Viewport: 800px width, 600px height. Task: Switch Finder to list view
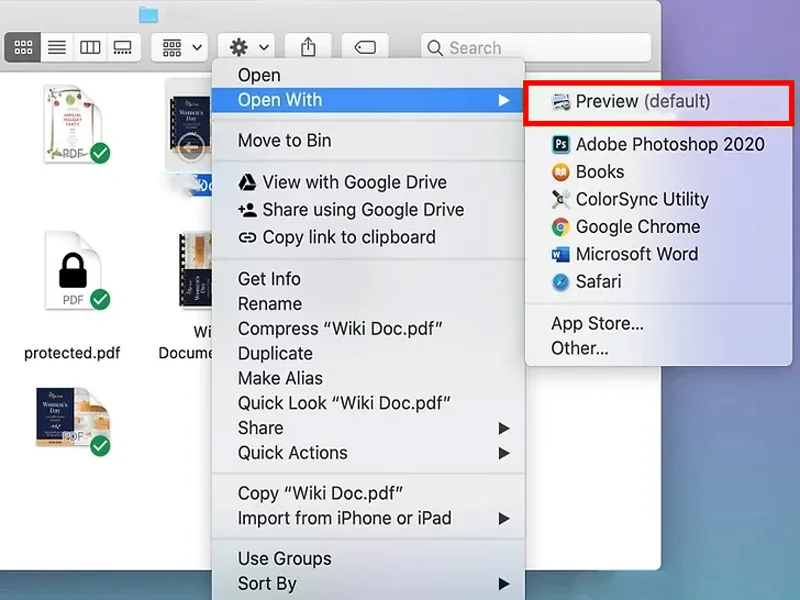[57, 47]
